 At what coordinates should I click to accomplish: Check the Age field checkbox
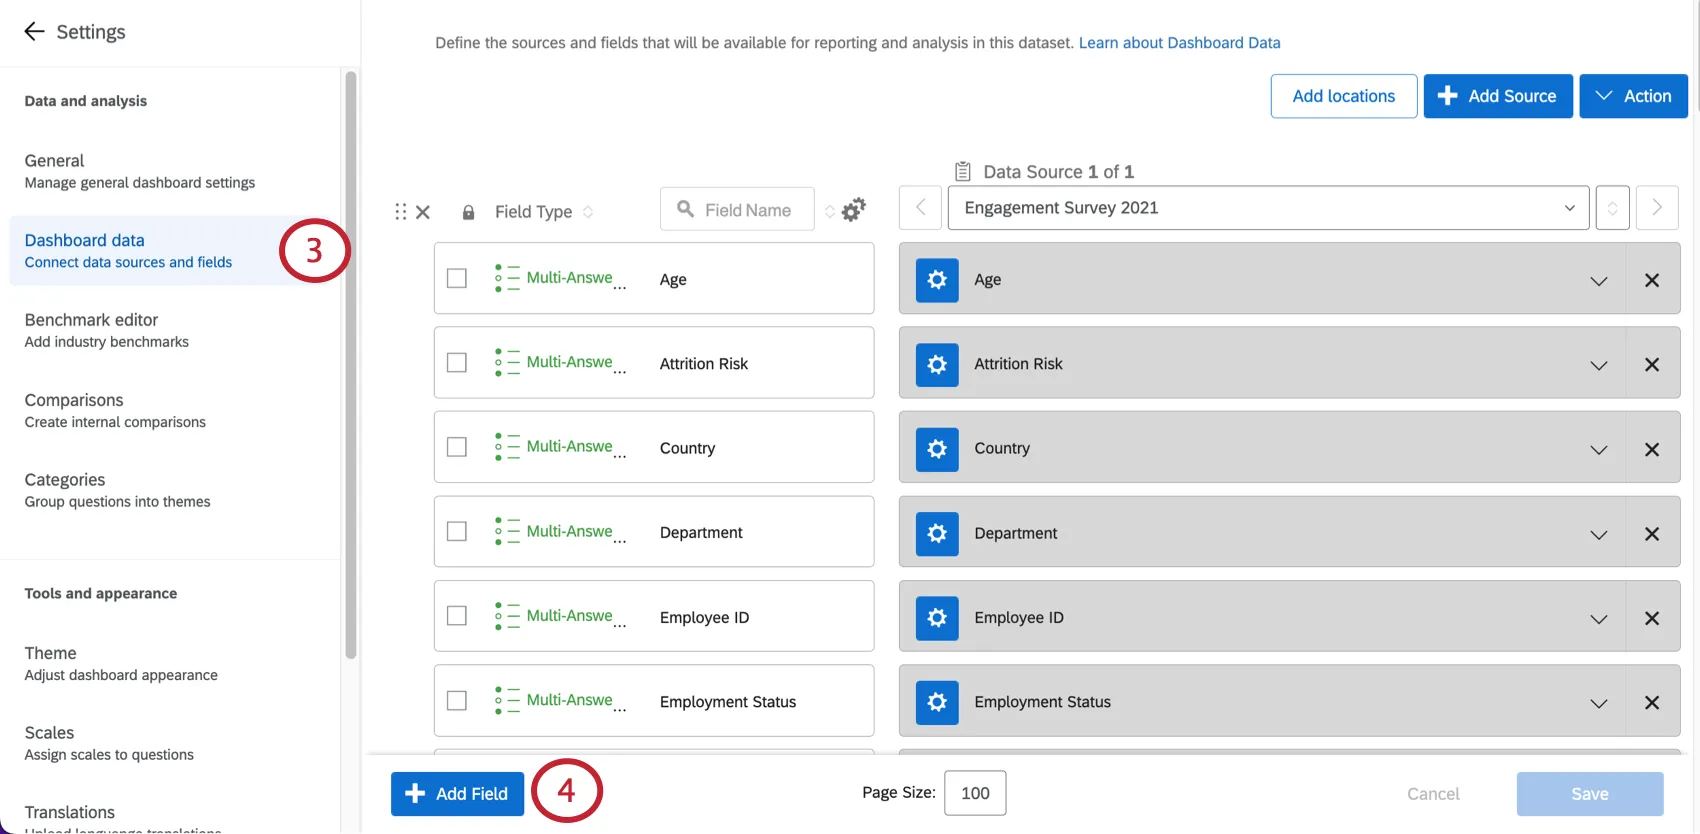pos(457,279)
